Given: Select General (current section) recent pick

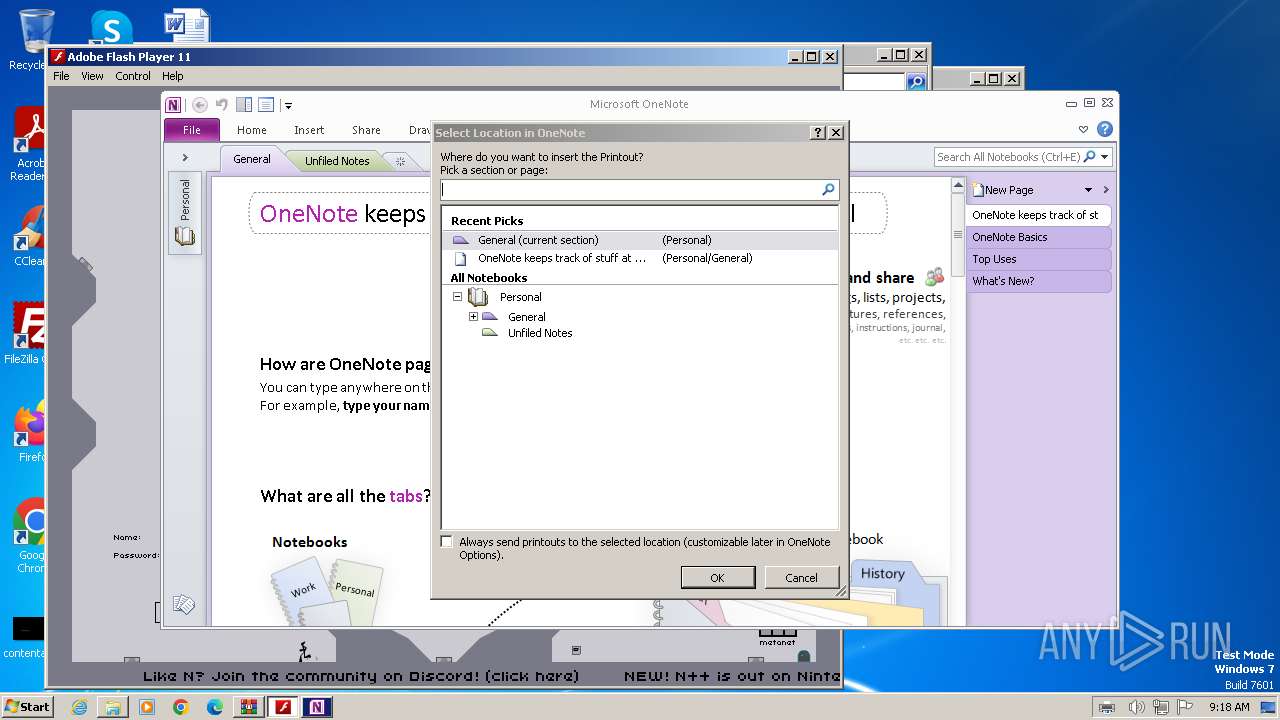Looking at the screenshot, I should [x=640, y=240].
